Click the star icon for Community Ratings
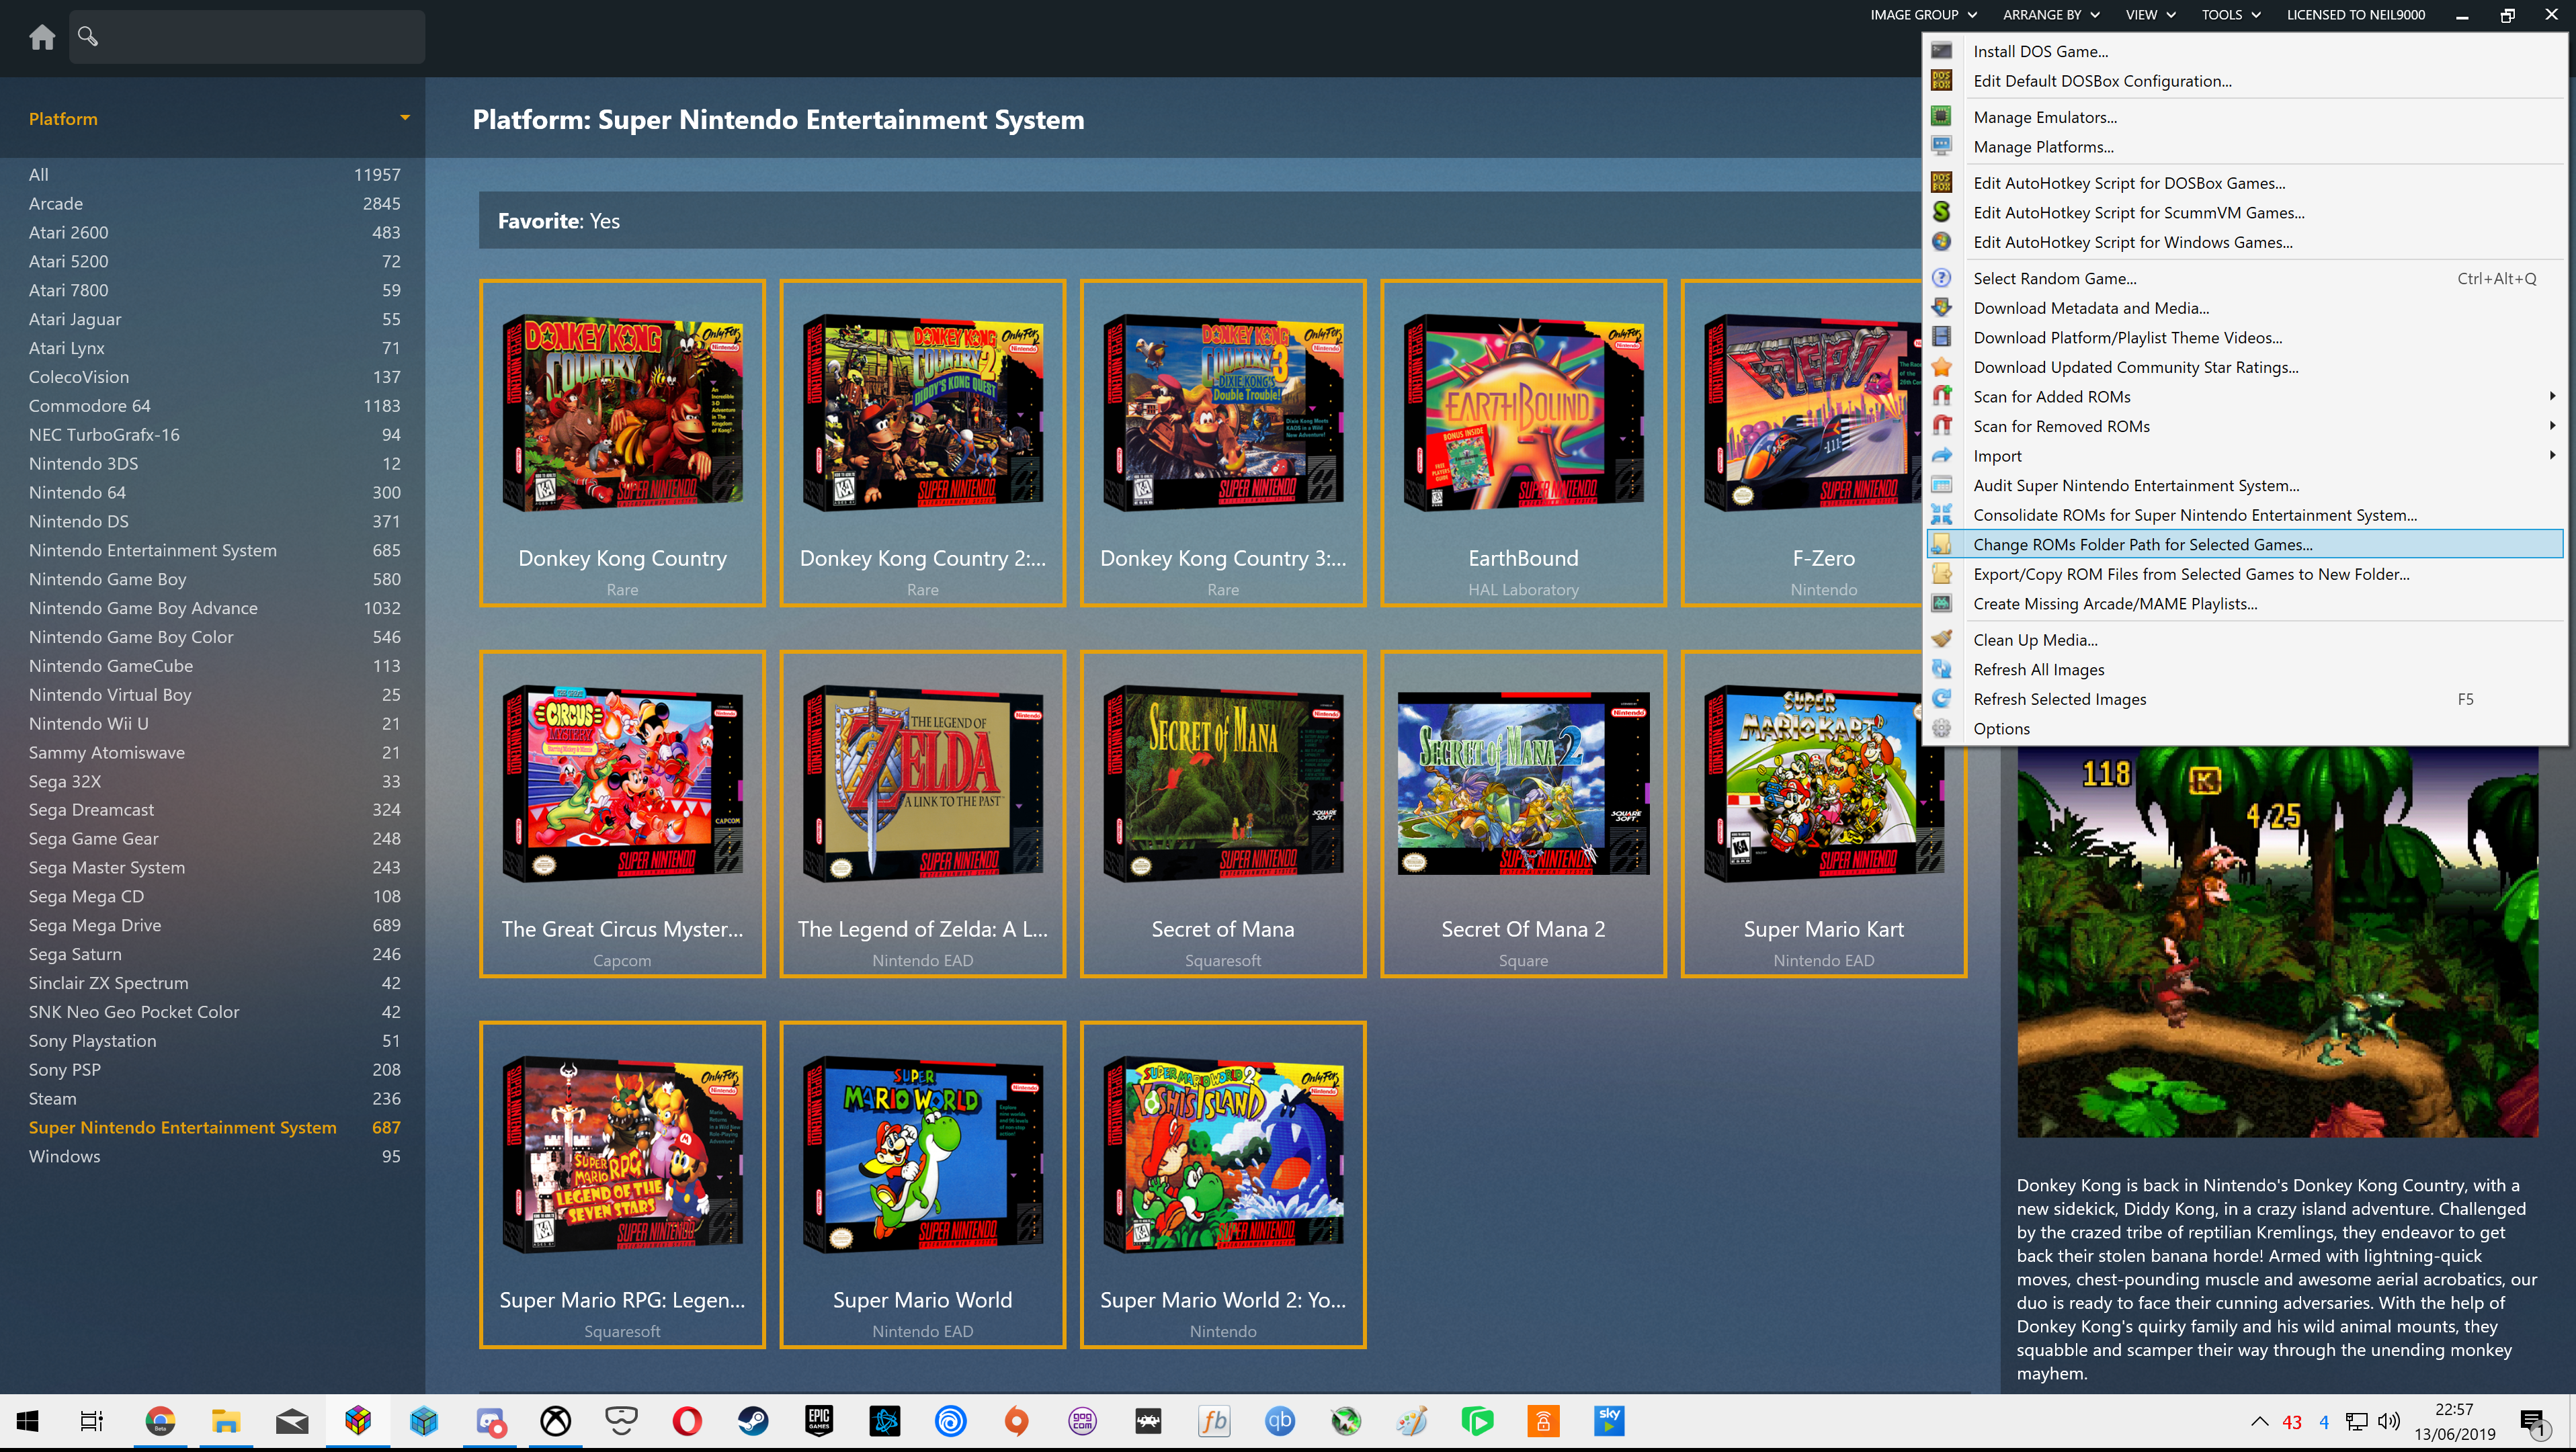This screenshot has width=2576, height=1452. [1941, 367]
